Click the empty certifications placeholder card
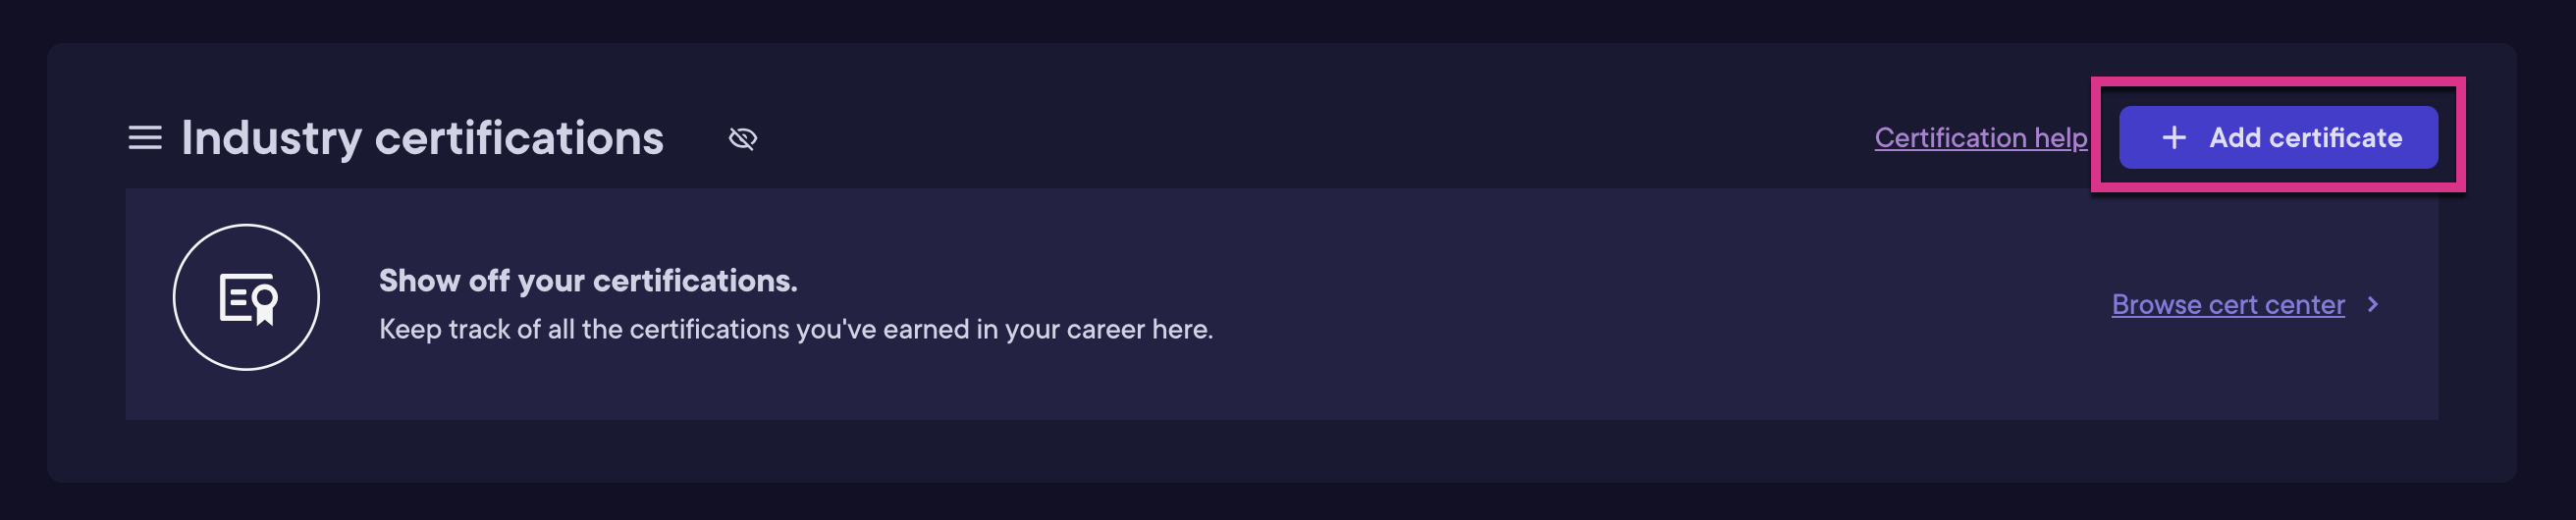 pyautogui.click(x=1282, y=304)
